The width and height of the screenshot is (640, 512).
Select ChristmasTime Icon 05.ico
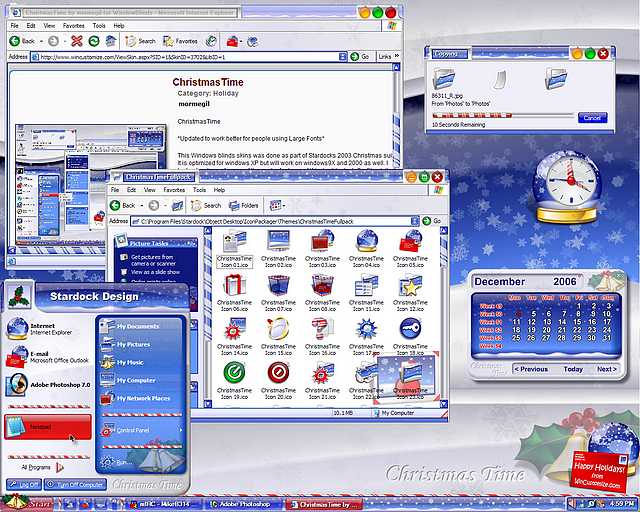tap(410, 248)
